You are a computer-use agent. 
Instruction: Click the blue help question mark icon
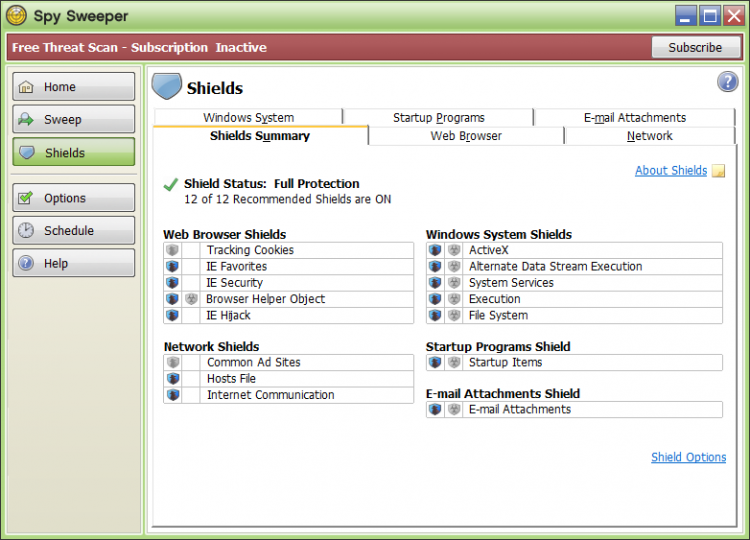click(x=727, y=82)
